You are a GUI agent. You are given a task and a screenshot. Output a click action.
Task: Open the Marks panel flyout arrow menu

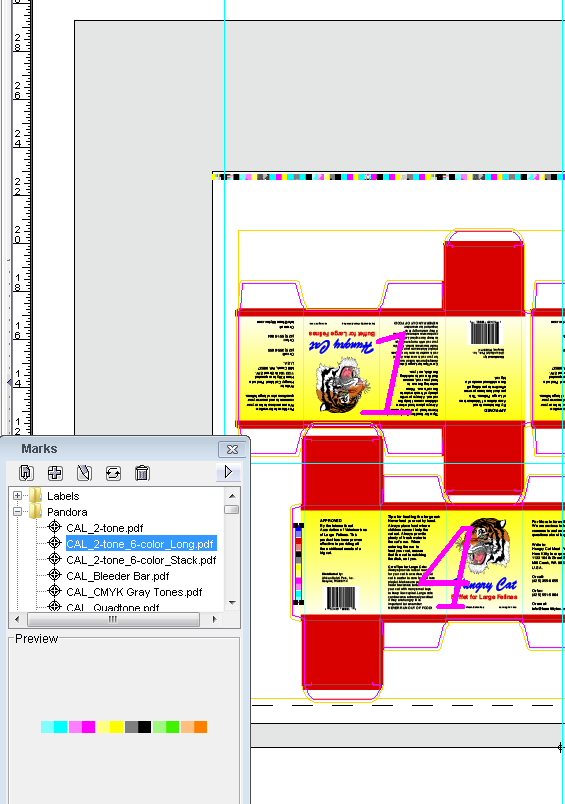(228, 471)
